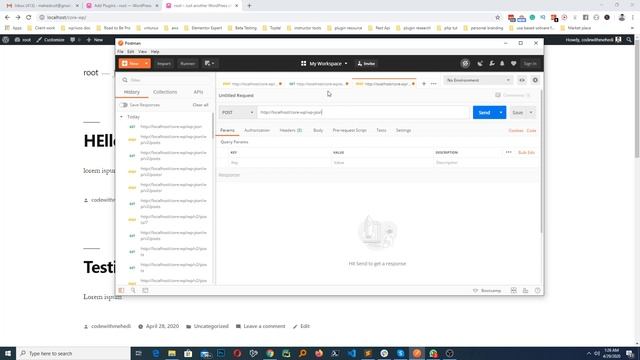Reload the Chrome page
This screenshot has width=640, height=360.
click(x=29, y=18)
